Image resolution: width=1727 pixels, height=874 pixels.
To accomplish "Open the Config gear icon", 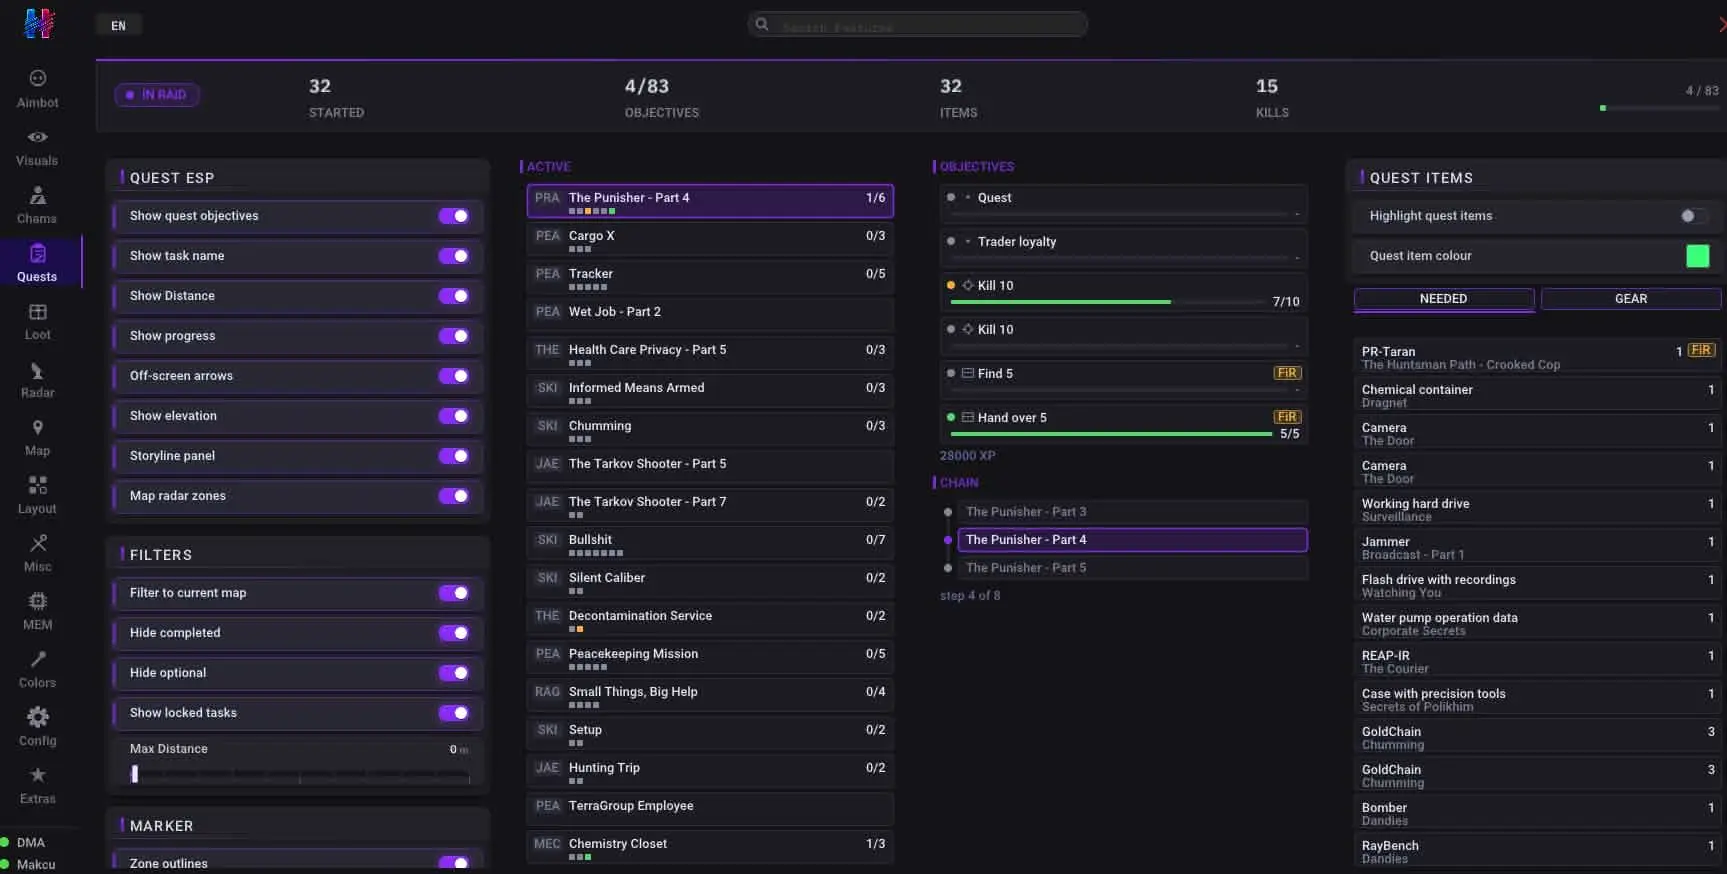I will [x=38, y=717].
